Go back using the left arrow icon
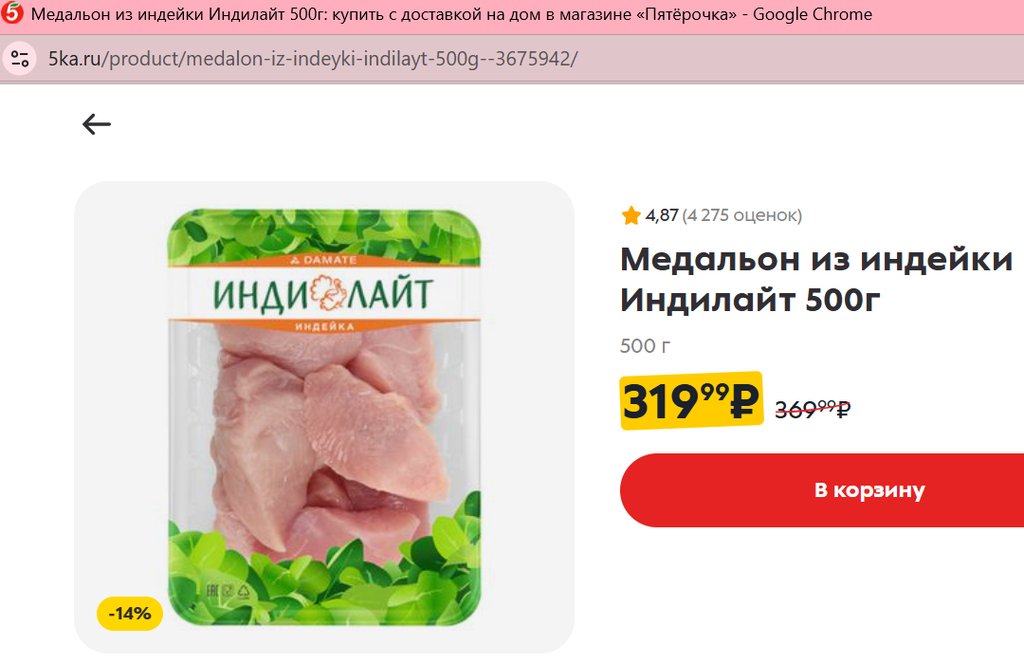Screen dimensions: 1024x663 click(x=97, y=124)
